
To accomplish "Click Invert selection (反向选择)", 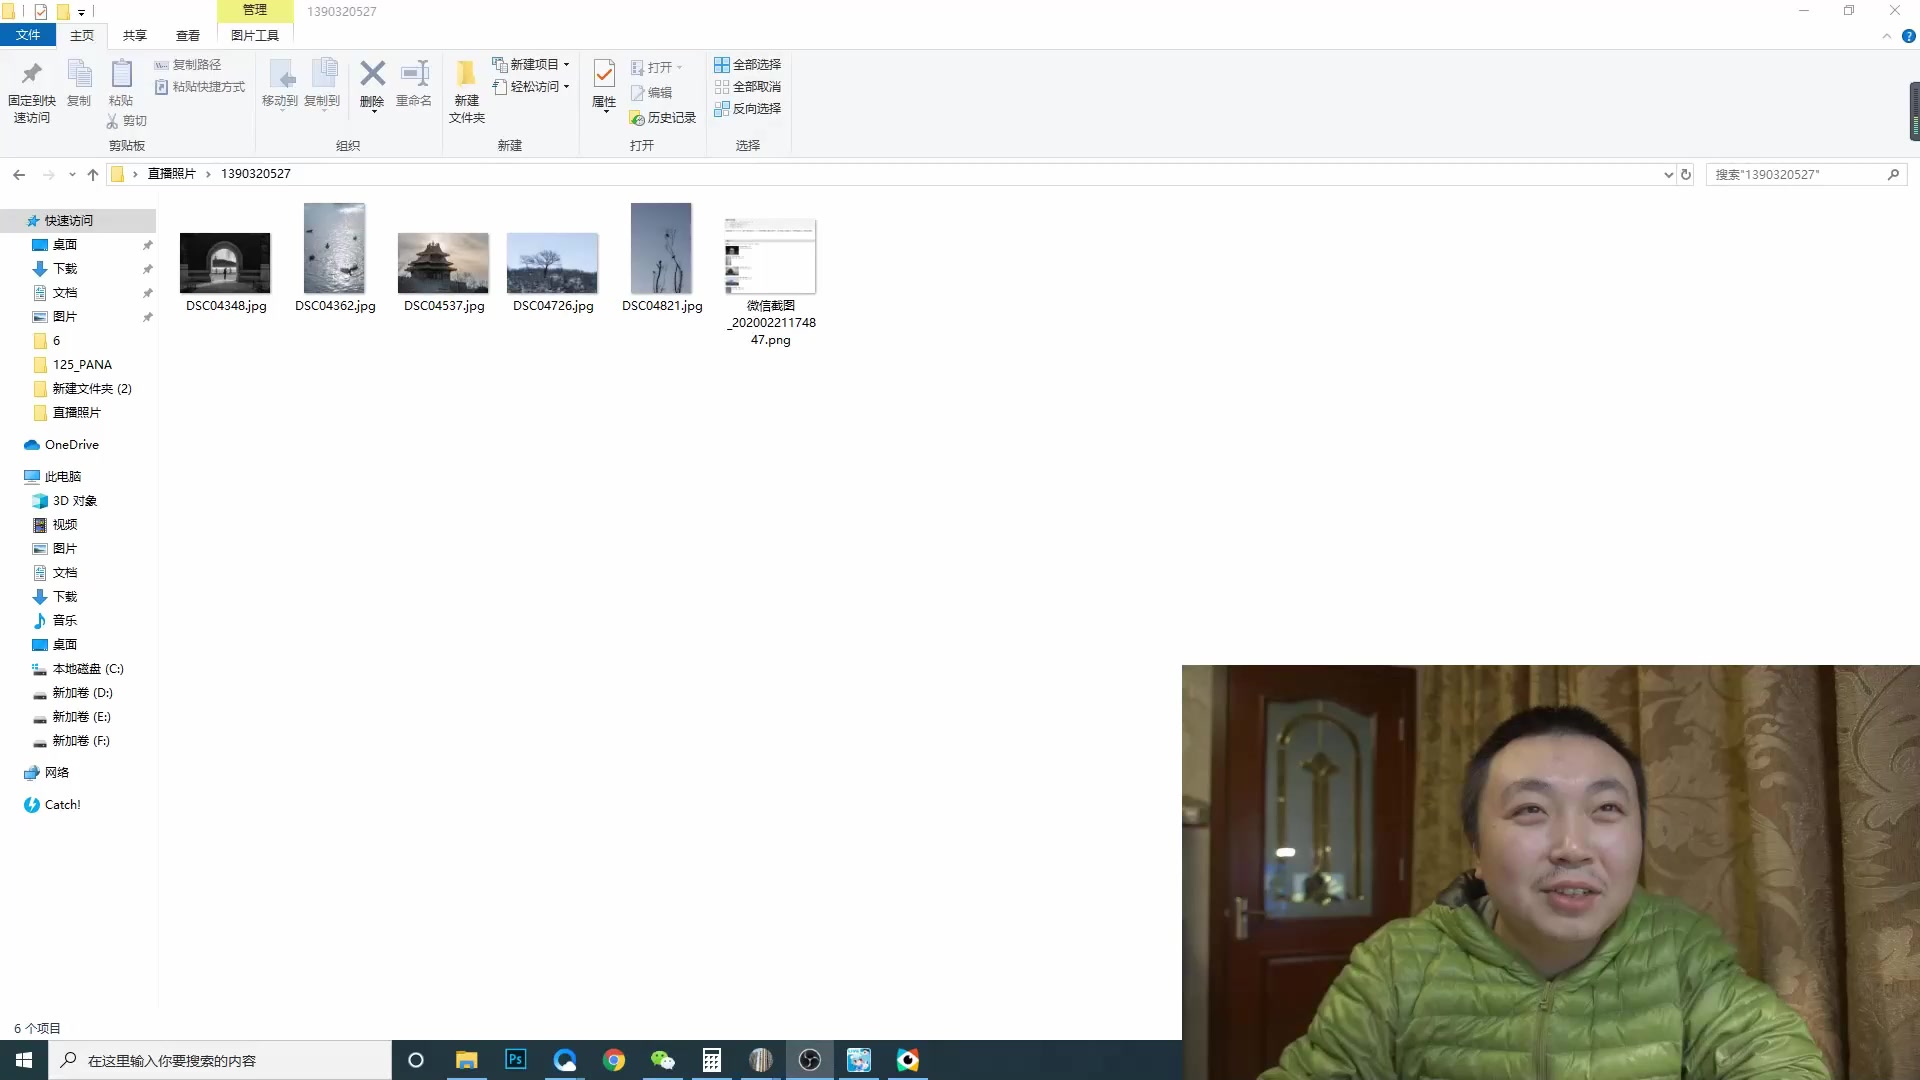I will 747,109.
